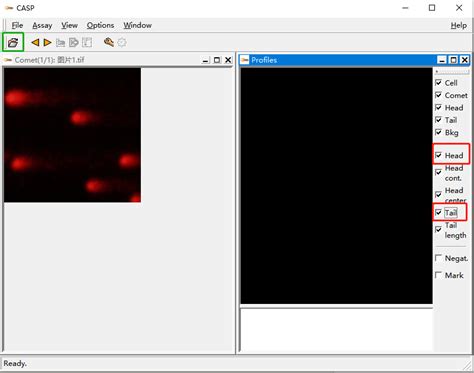Go to previous comet image arrow

tap(35, 42)
